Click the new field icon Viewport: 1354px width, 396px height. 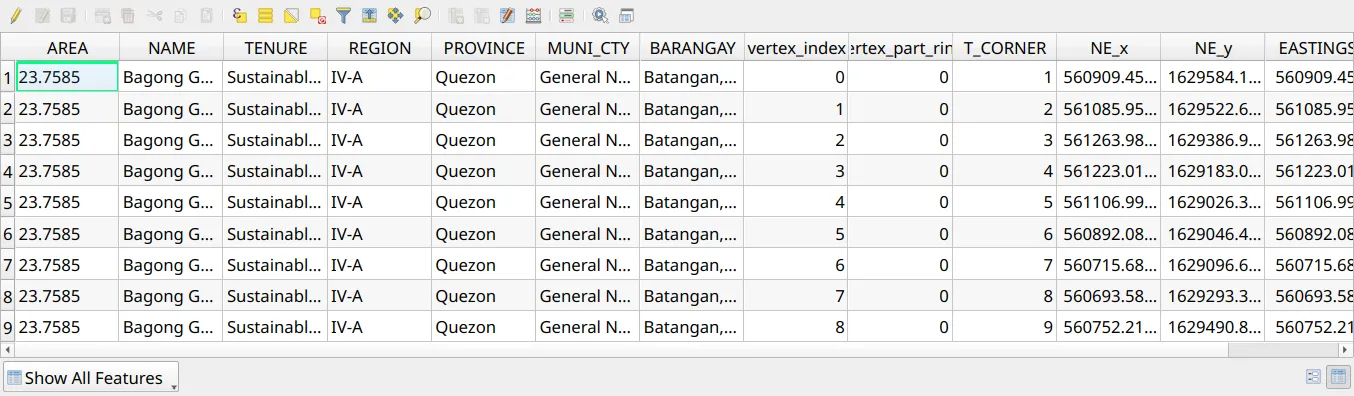click(x=455, y=16)
